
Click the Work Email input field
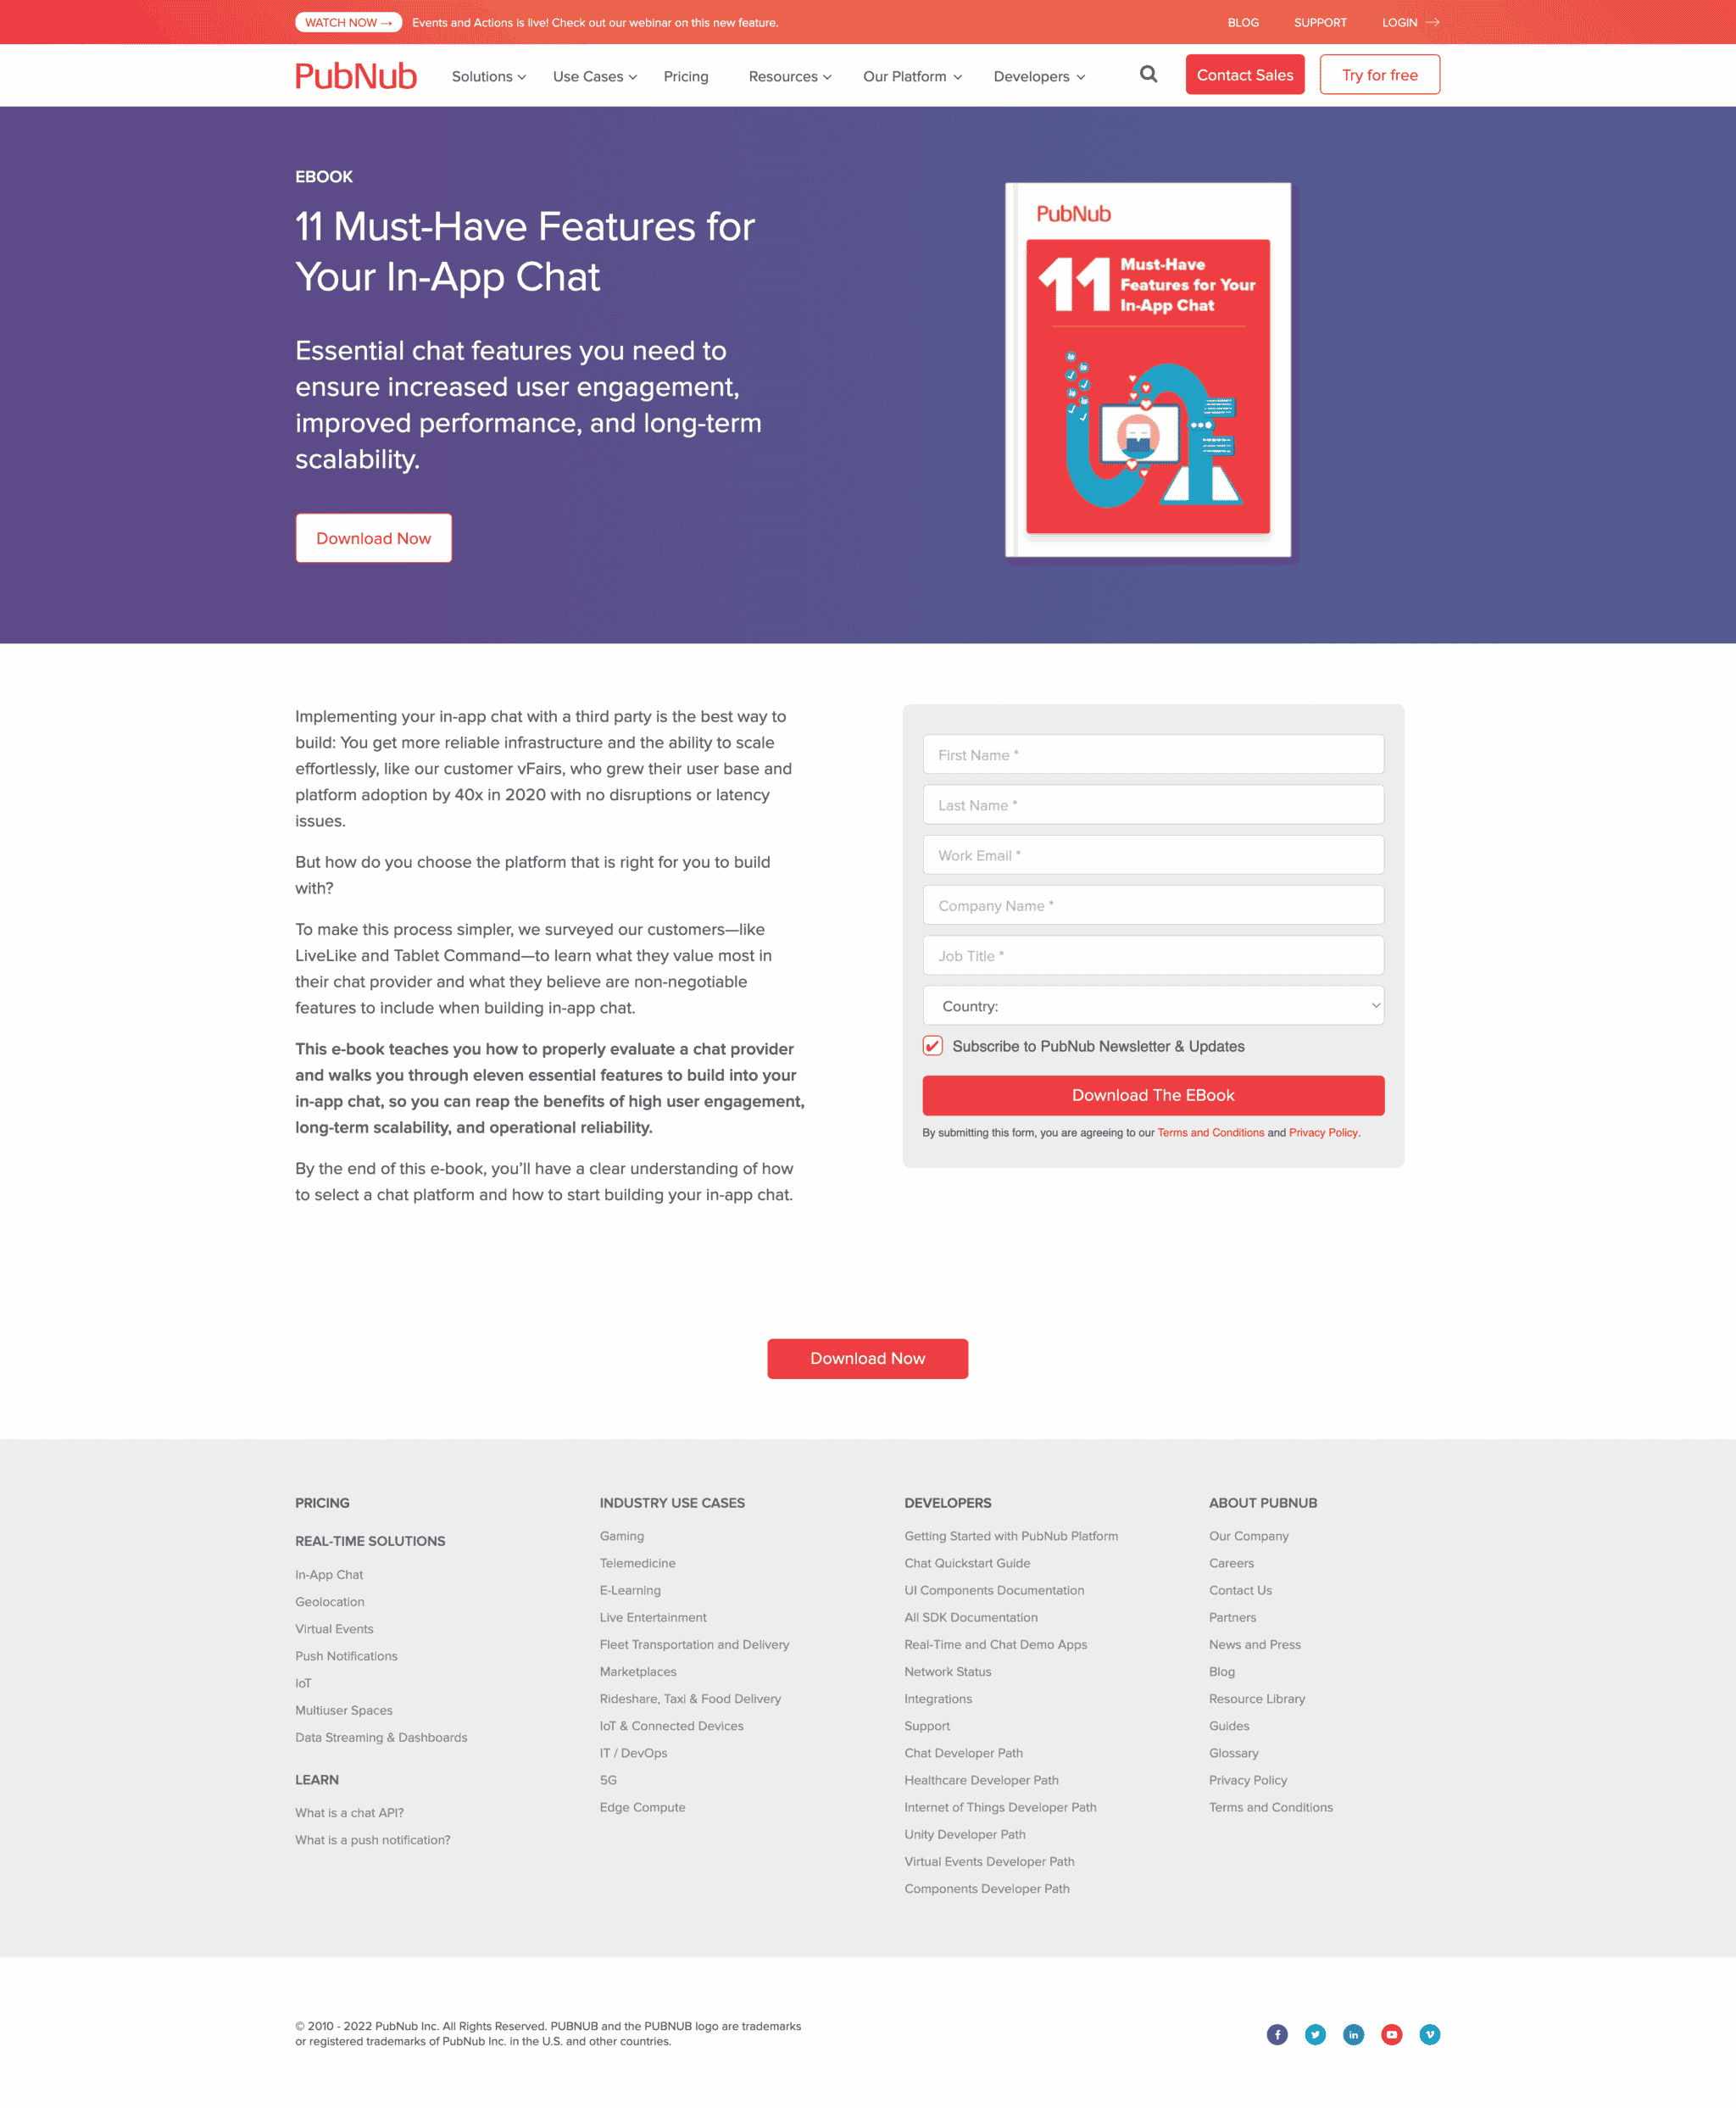point(1153,854)
